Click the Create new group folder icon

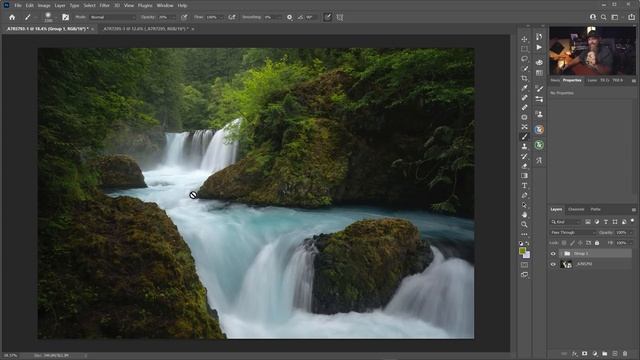[604, 353]
